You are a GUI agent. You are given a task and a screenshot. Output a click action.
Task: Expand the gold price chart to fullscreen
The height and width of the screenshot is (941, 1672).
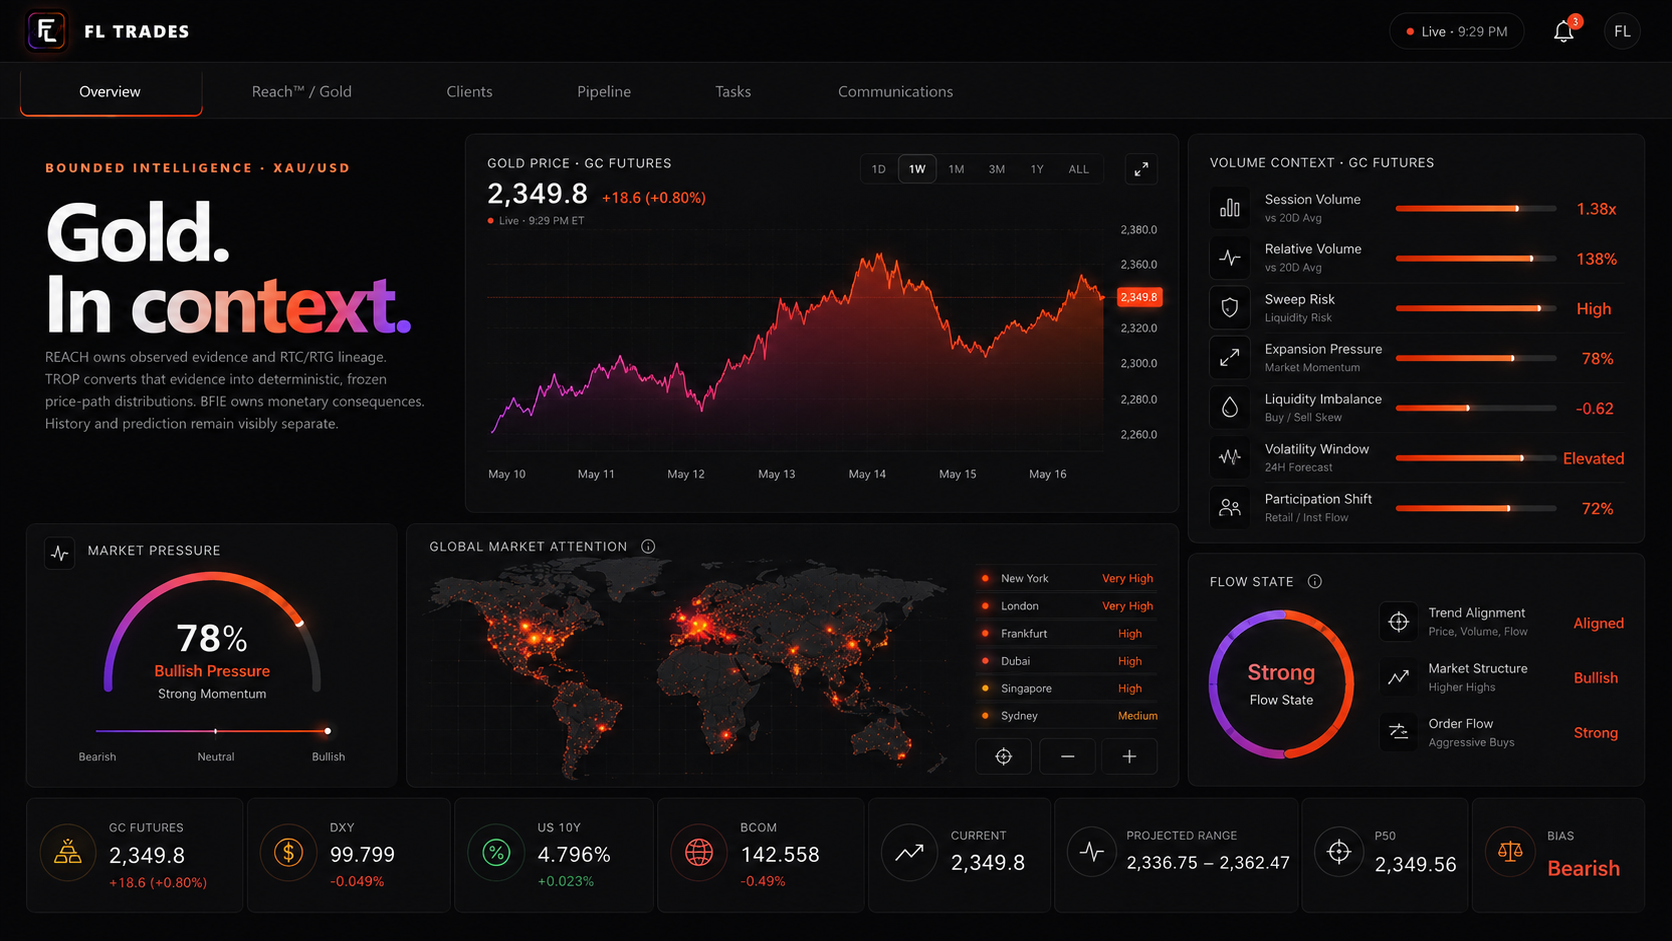[1141, 169]
